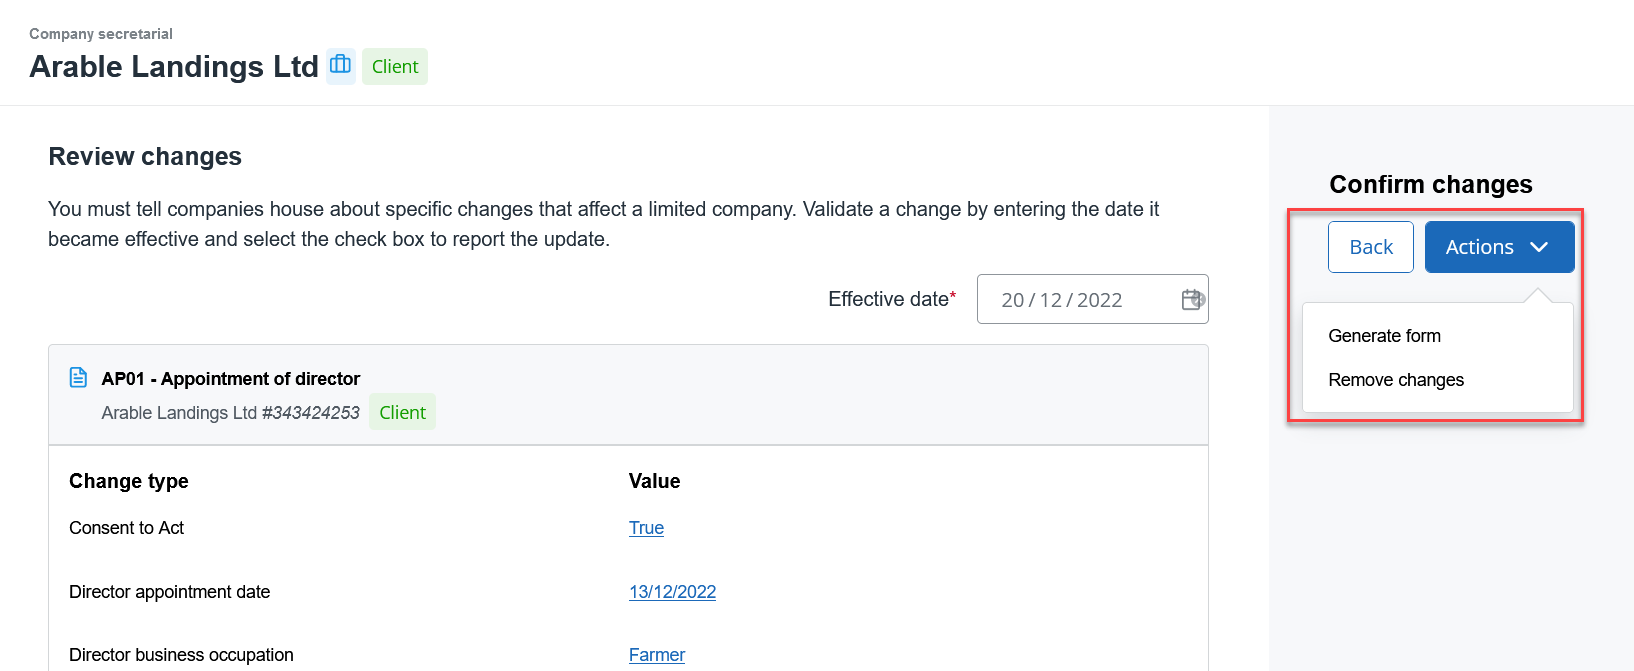Click the company number #343424253
This screenshot has width=1634, height=671.
click(310, 413)
